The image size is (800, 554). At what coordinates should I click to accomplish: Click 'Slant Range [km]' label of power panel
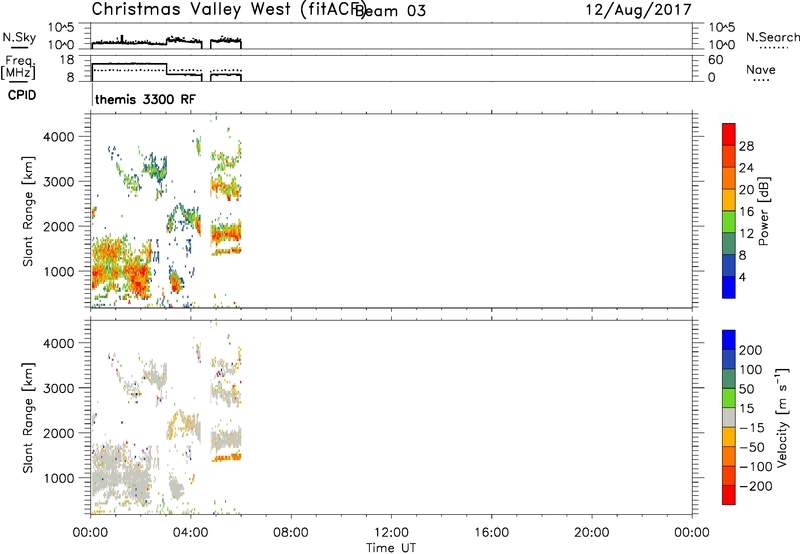pyautogui.click(x=28, y=211)
